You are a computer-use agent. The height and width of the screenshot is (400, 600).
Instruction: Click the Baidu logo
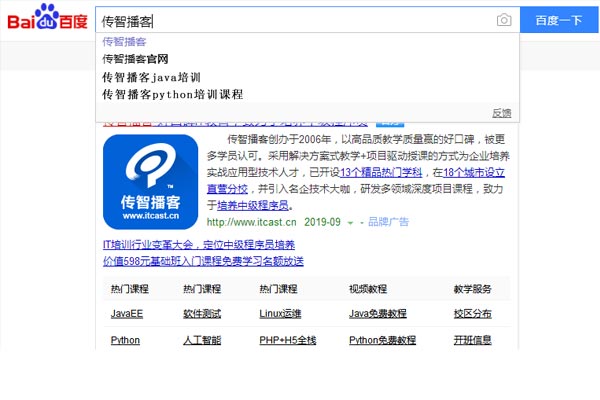pos(47,21)
